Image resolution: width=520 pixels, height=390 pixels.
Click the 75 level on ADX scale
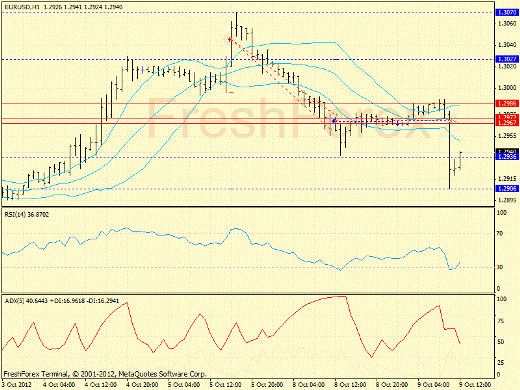500,321
